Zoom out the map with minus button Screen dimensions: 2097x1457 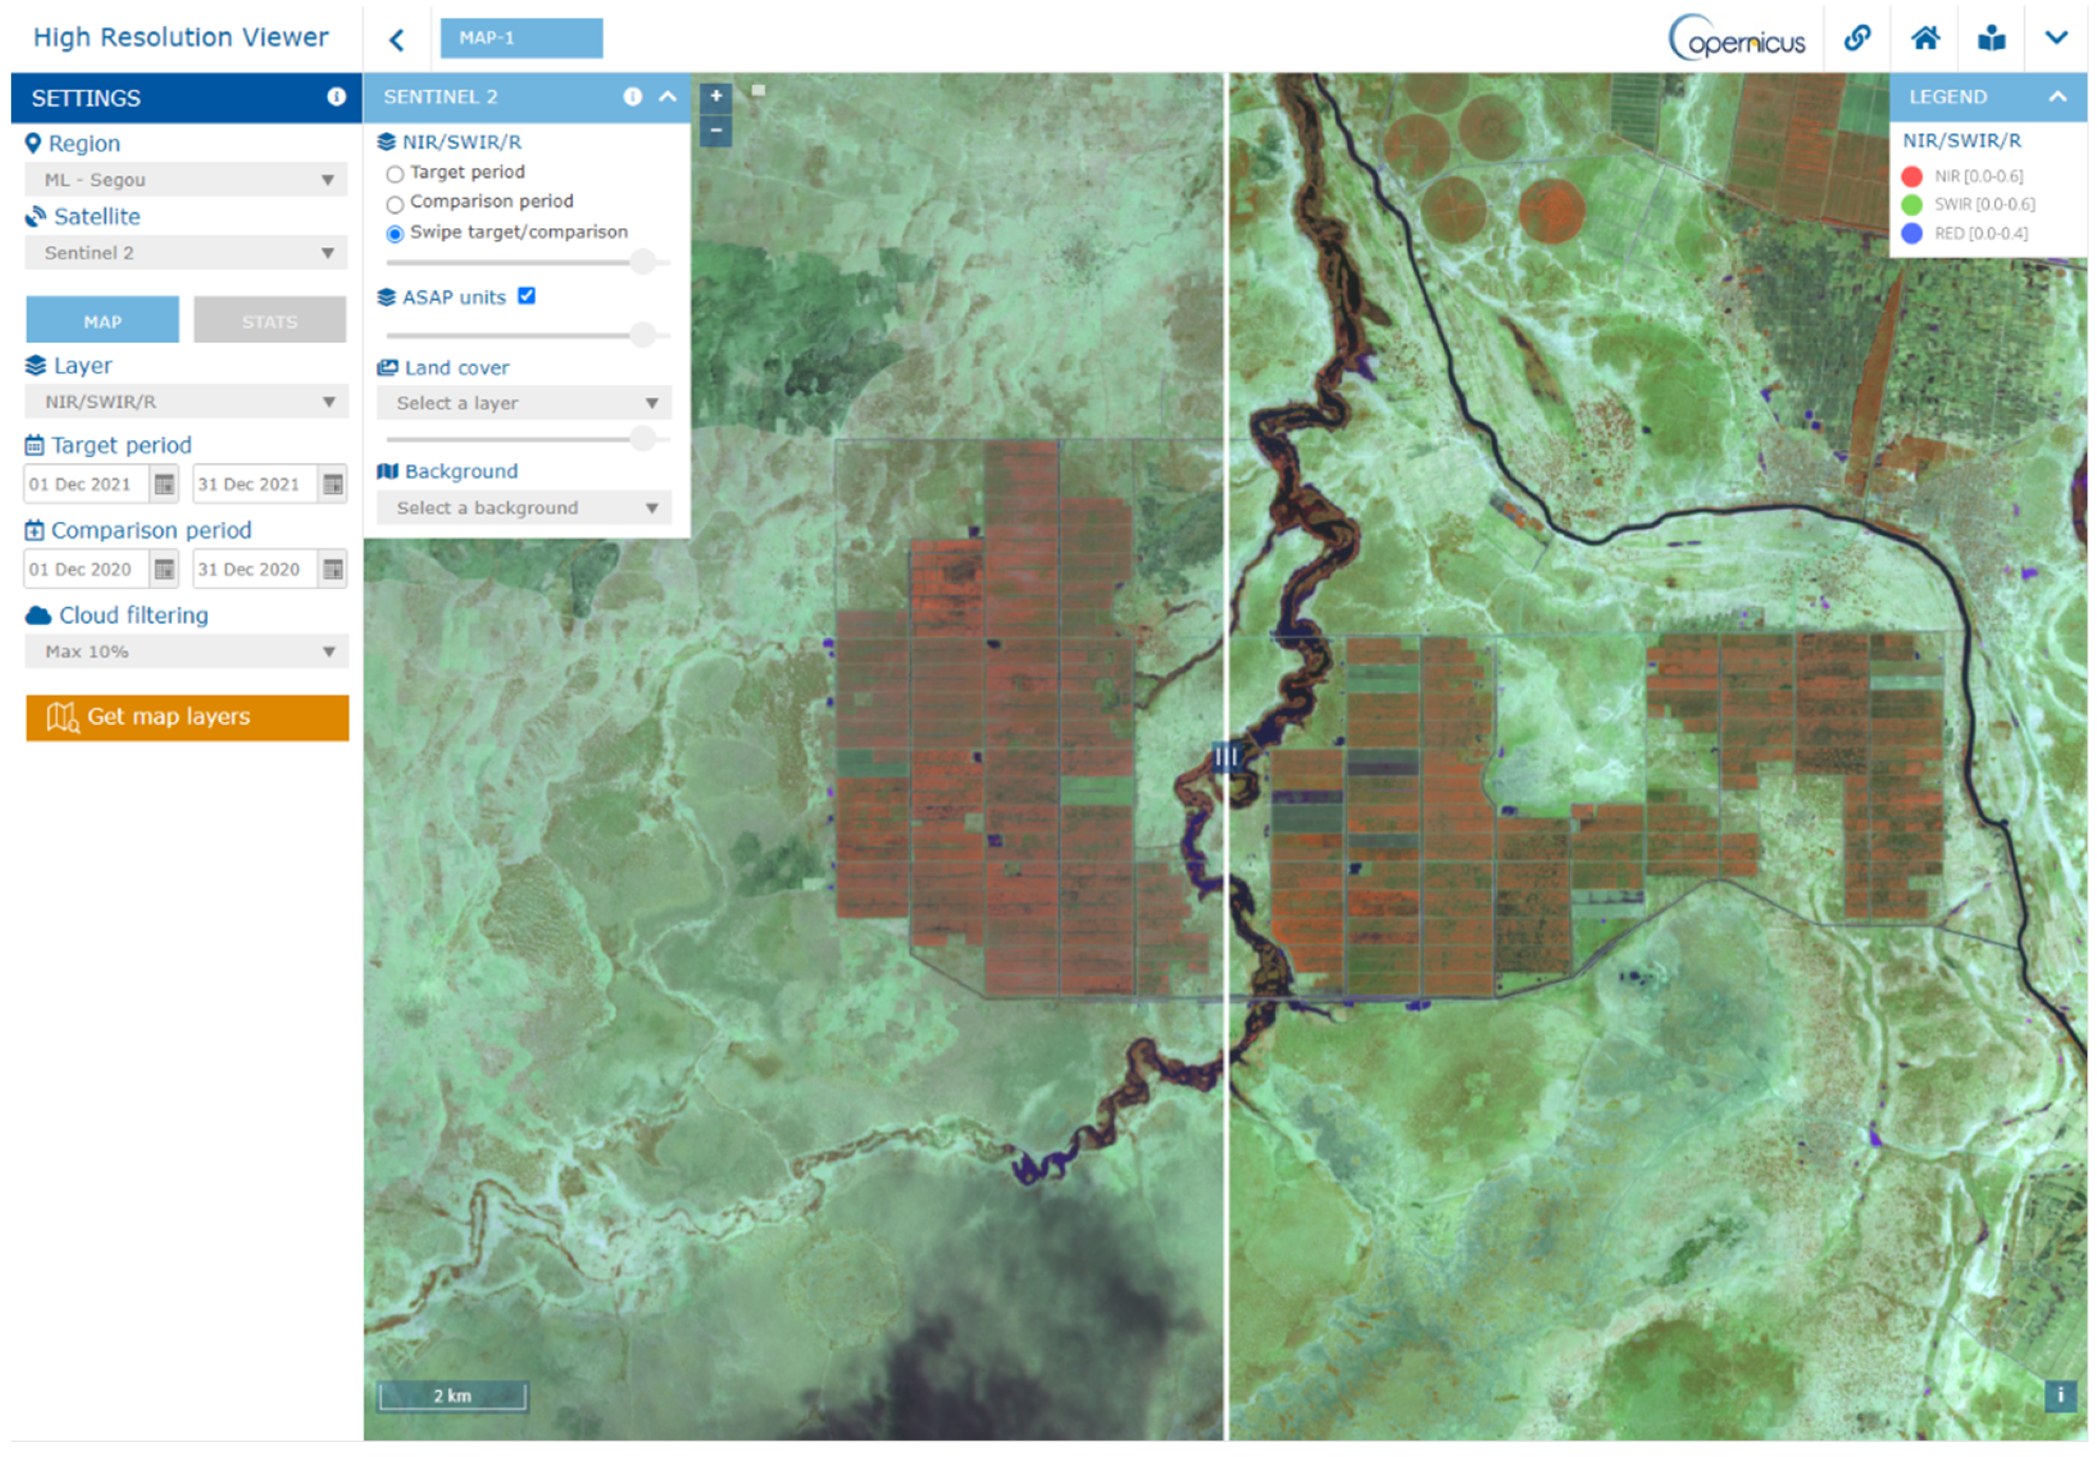[x=716, y=130]
